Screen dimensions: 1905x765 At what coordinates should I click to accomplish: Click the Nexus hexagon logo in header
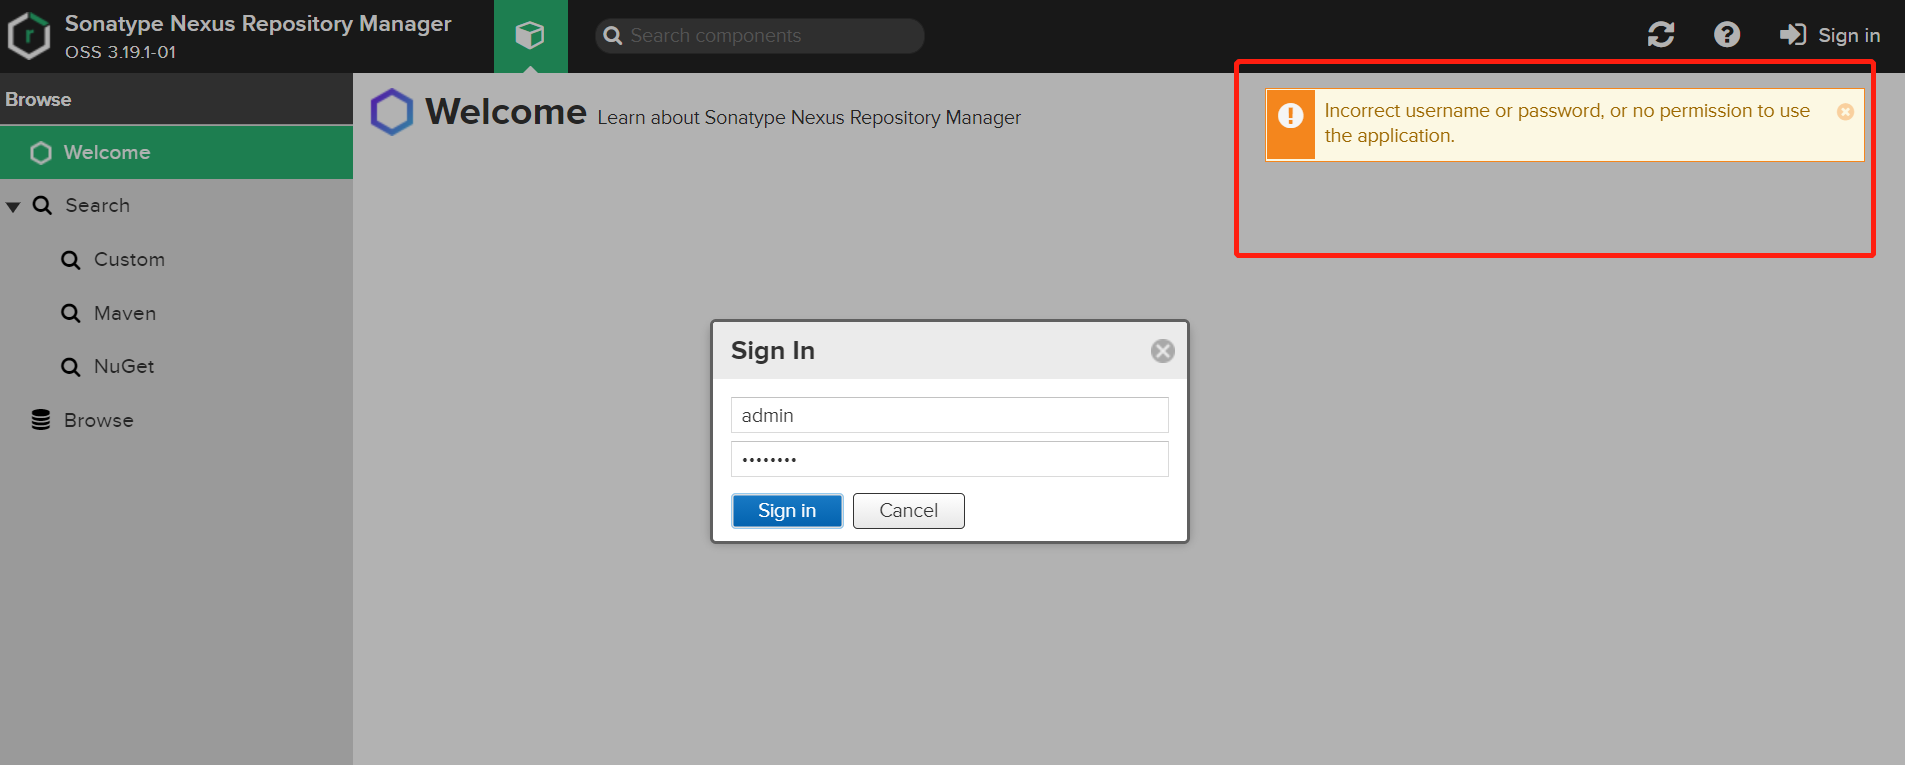(x=29, y=36)
